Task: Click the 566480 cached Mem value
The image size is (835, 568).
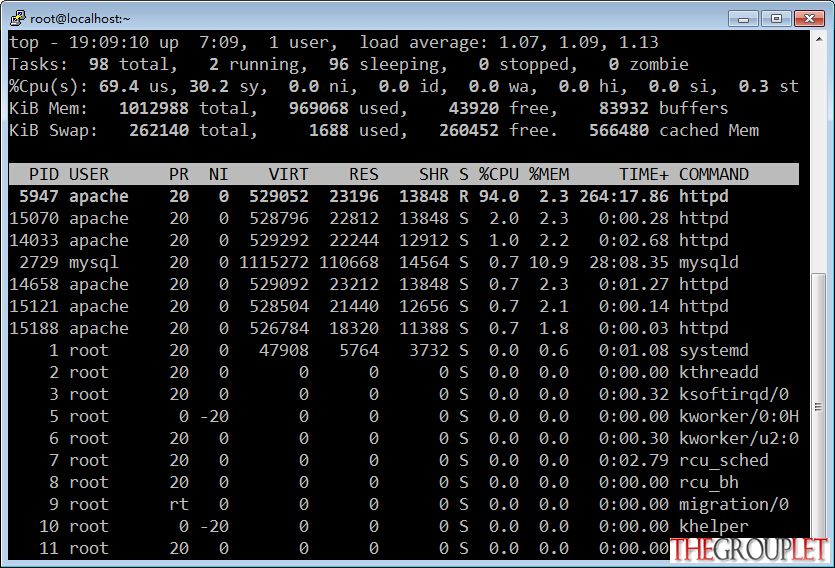Action: [619, 130]
